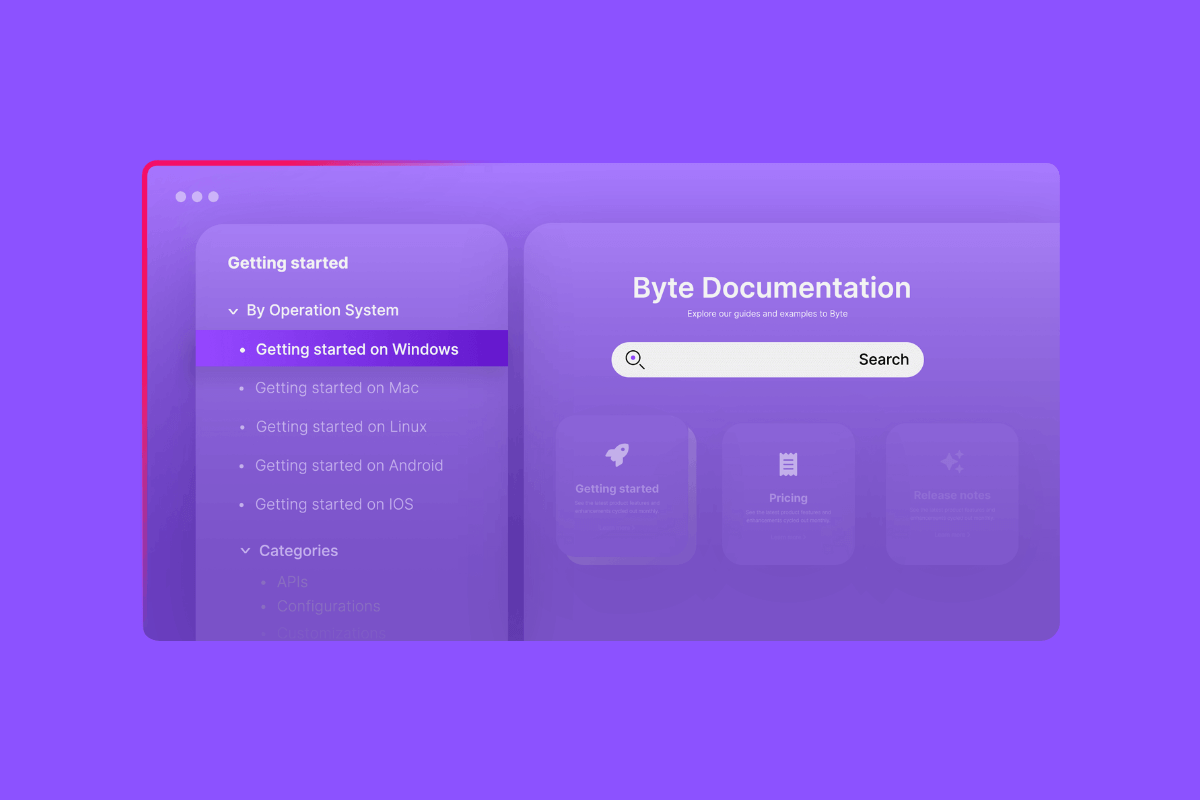Select Getting started on Android

click(x=349, y=465)
